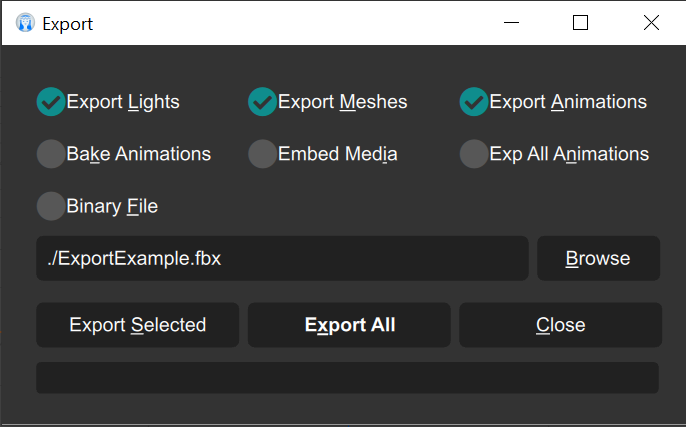The image size is (686, 427).
Task: Enable the Bake Animations option
Action: 51,154
